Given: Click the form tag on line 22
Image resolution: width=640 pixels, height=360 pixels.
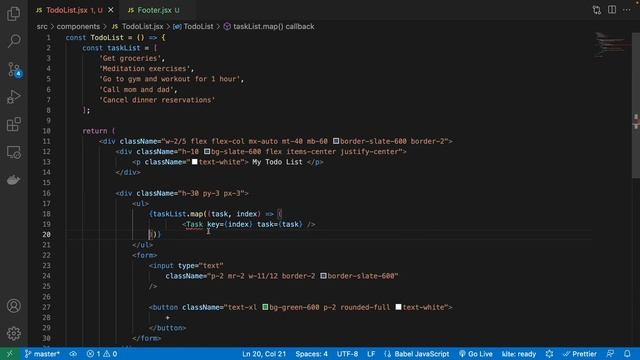Looking at the screenshot, I should click(x=145, y=256).
